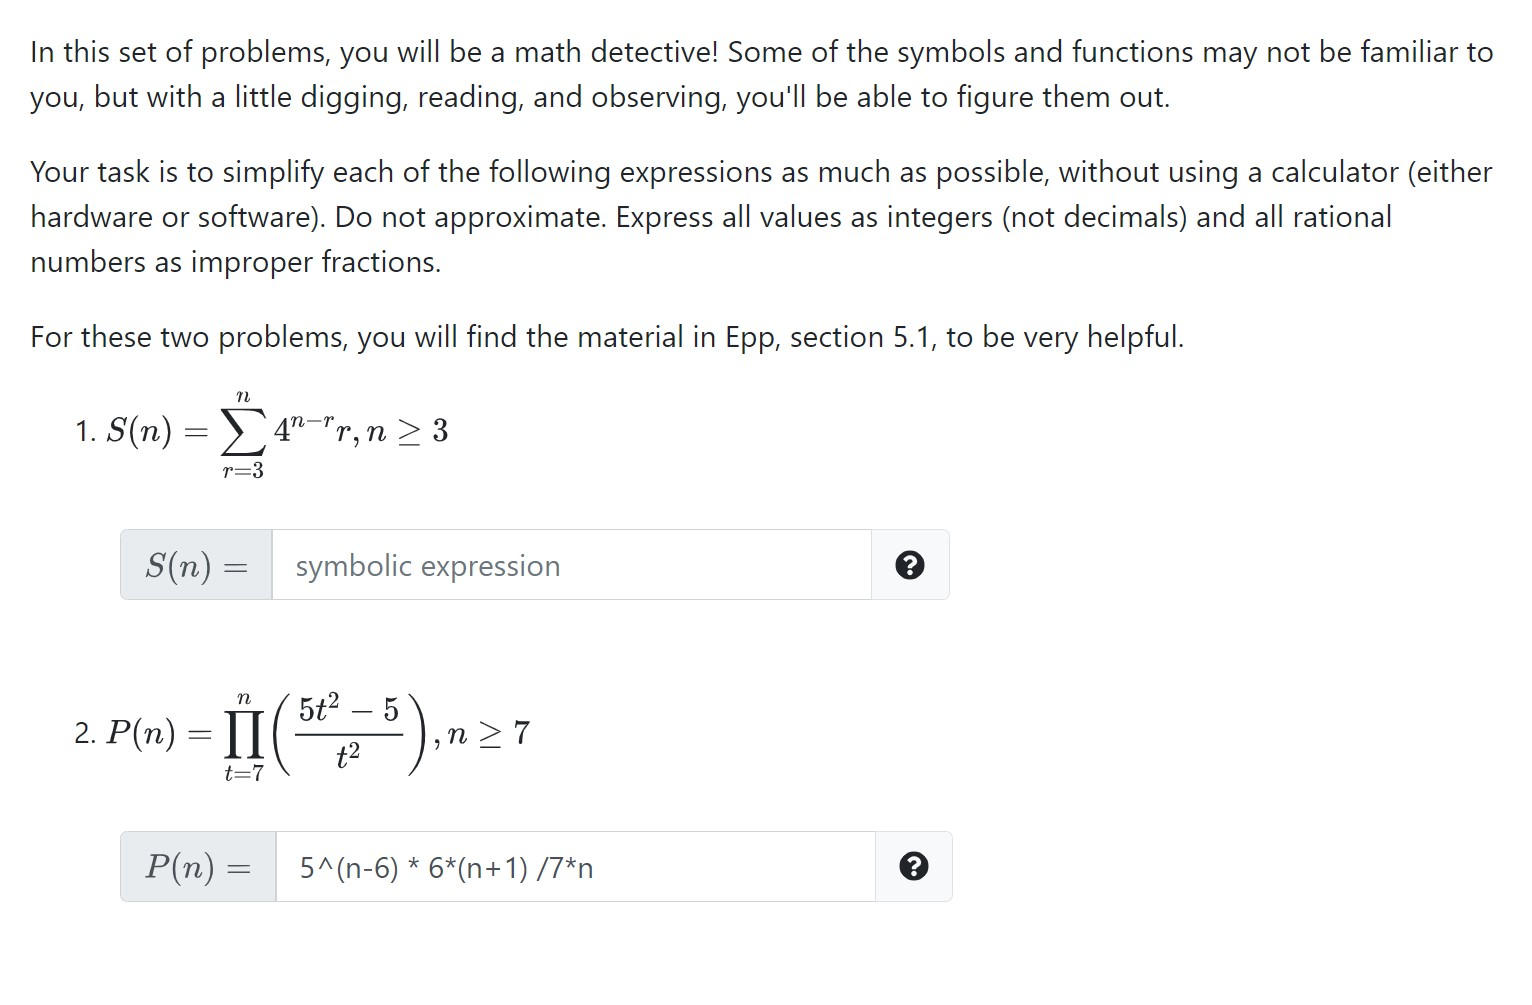Open the help icon beside the P(n) answer box
The height and width of the screenshot is (1005, 1532).
pyautogui.click(x=913, y=866)
